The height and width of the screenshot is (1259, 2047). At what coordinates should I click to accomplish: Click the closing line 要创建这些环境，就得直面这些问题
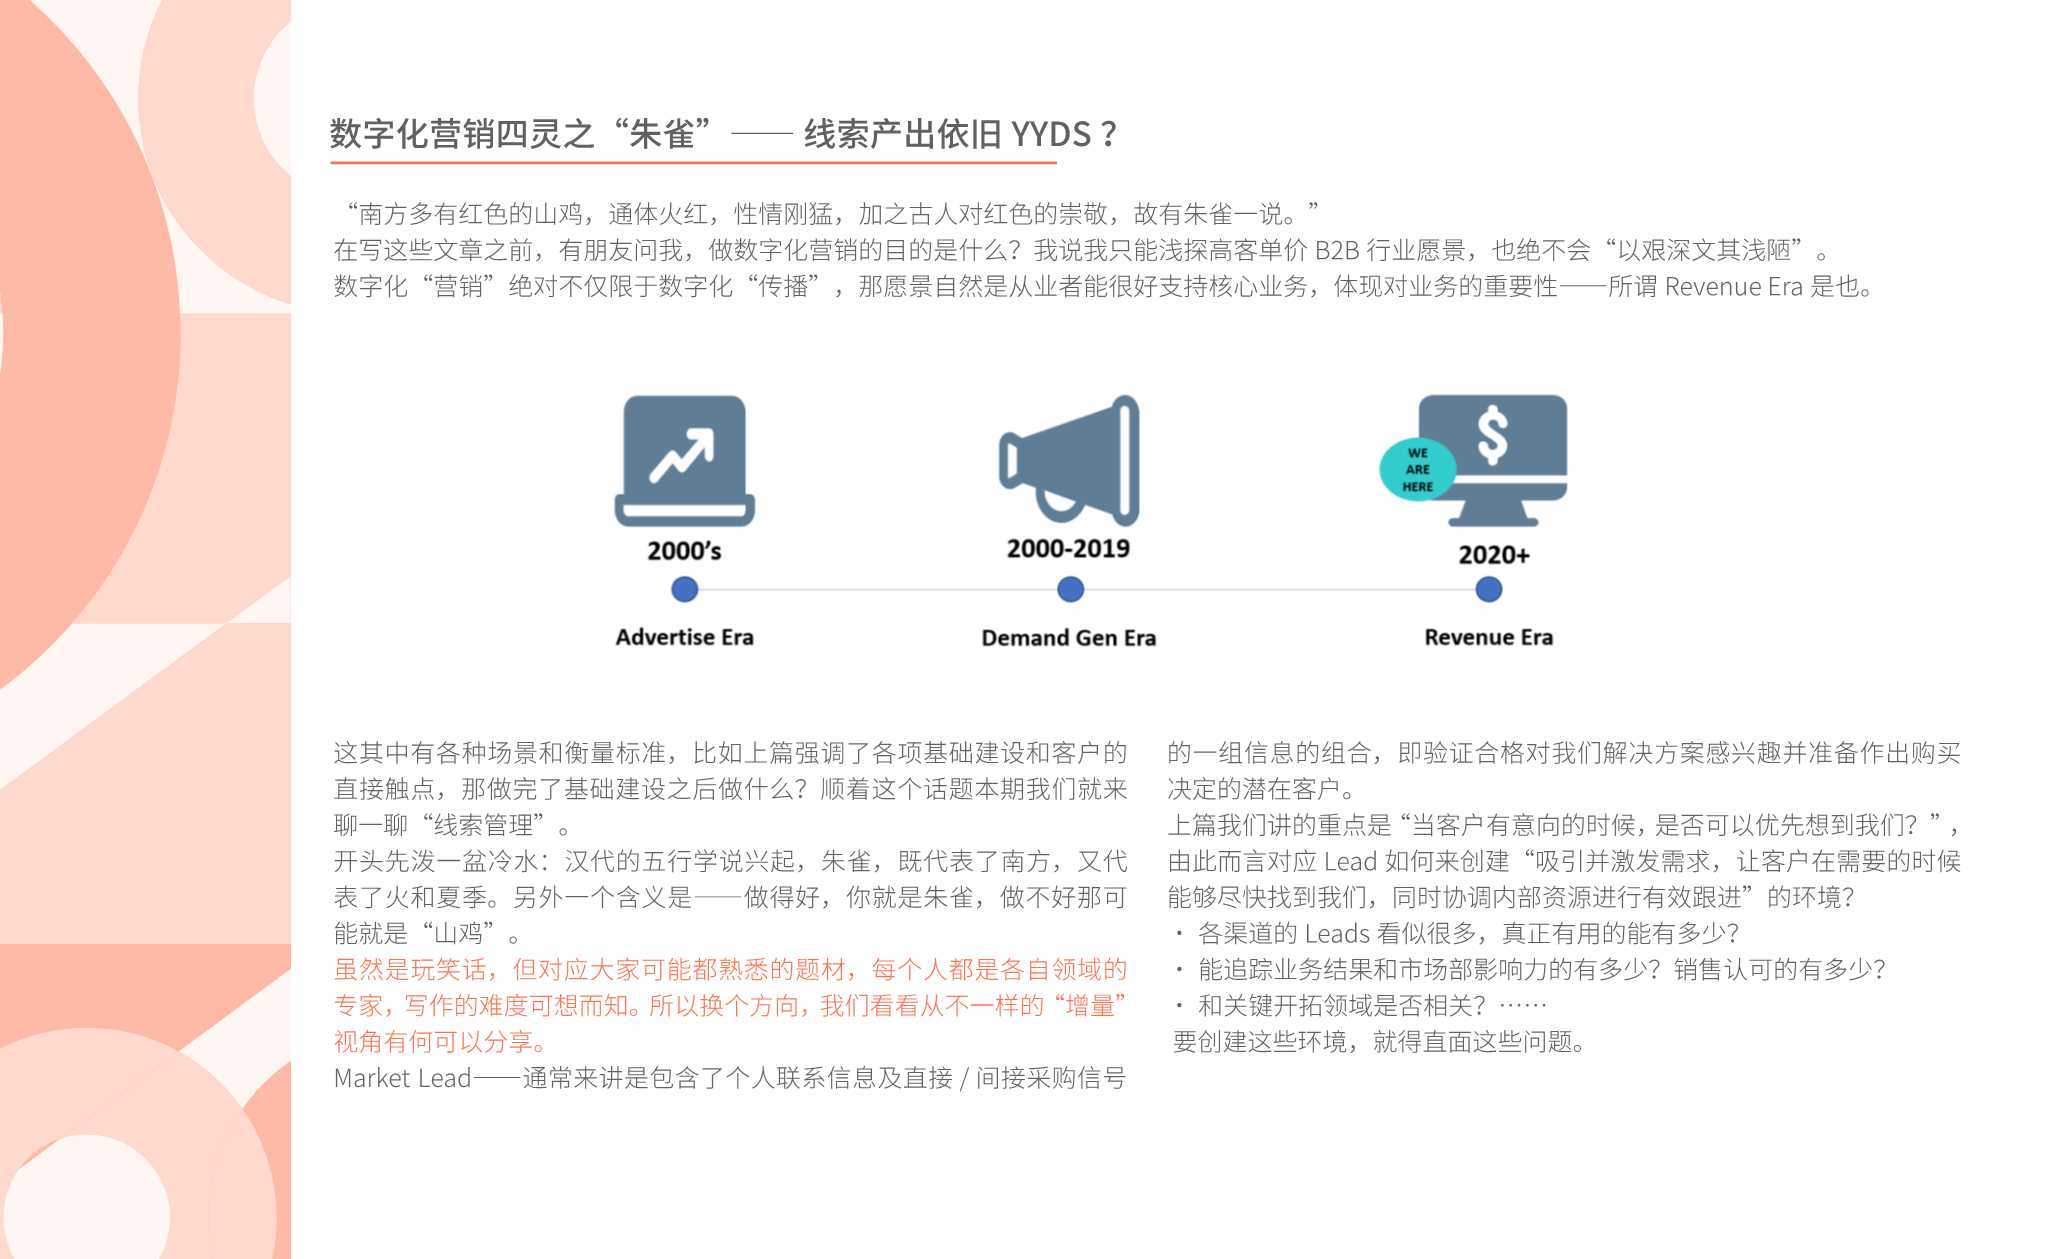[1380, 1041]
